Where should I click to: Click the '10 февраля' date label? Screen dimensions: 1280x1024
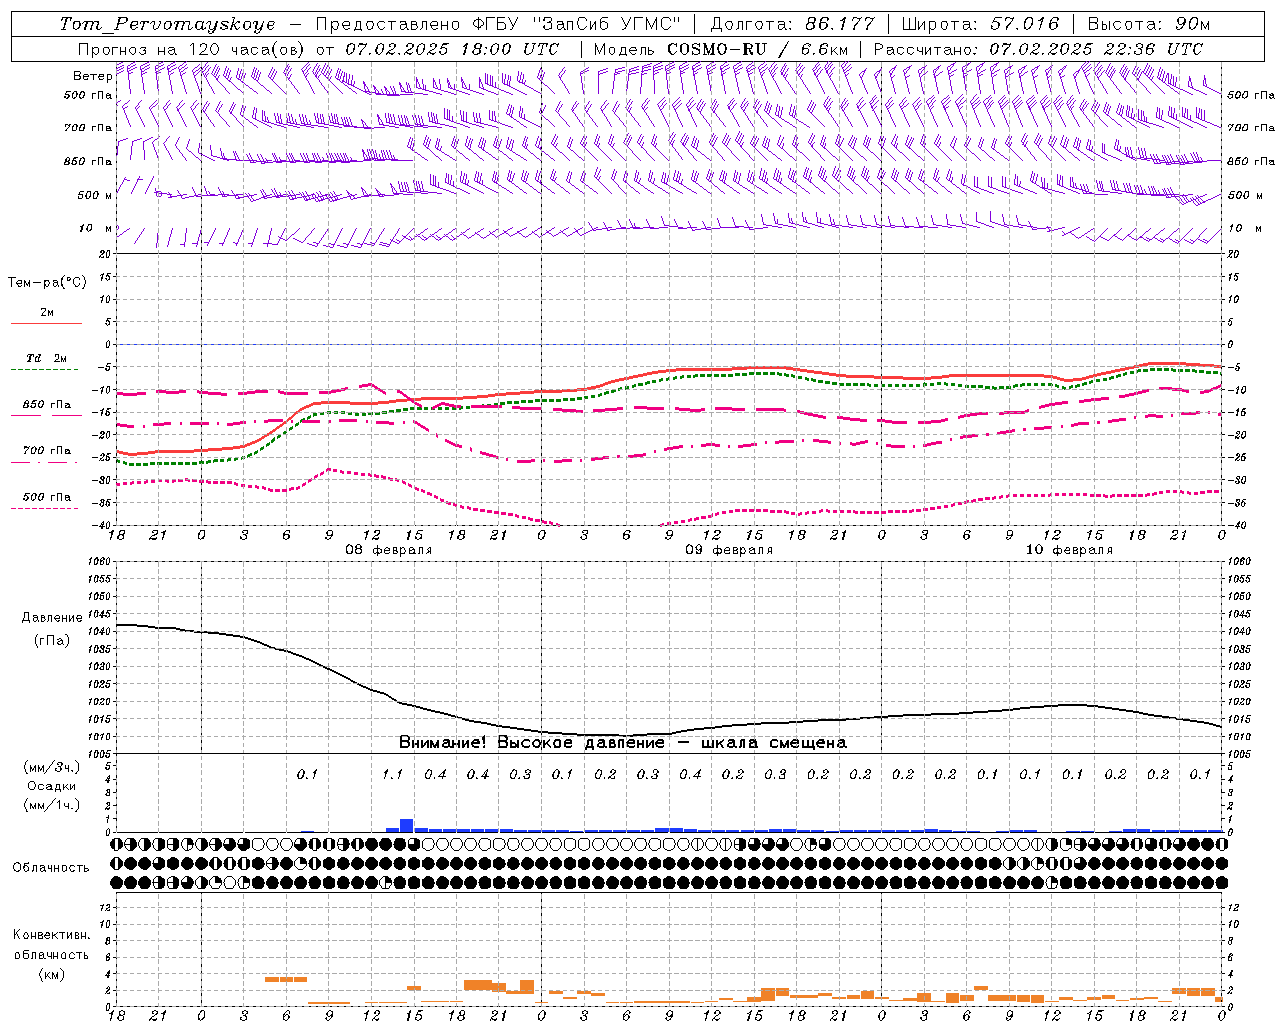click(1069, 550)
